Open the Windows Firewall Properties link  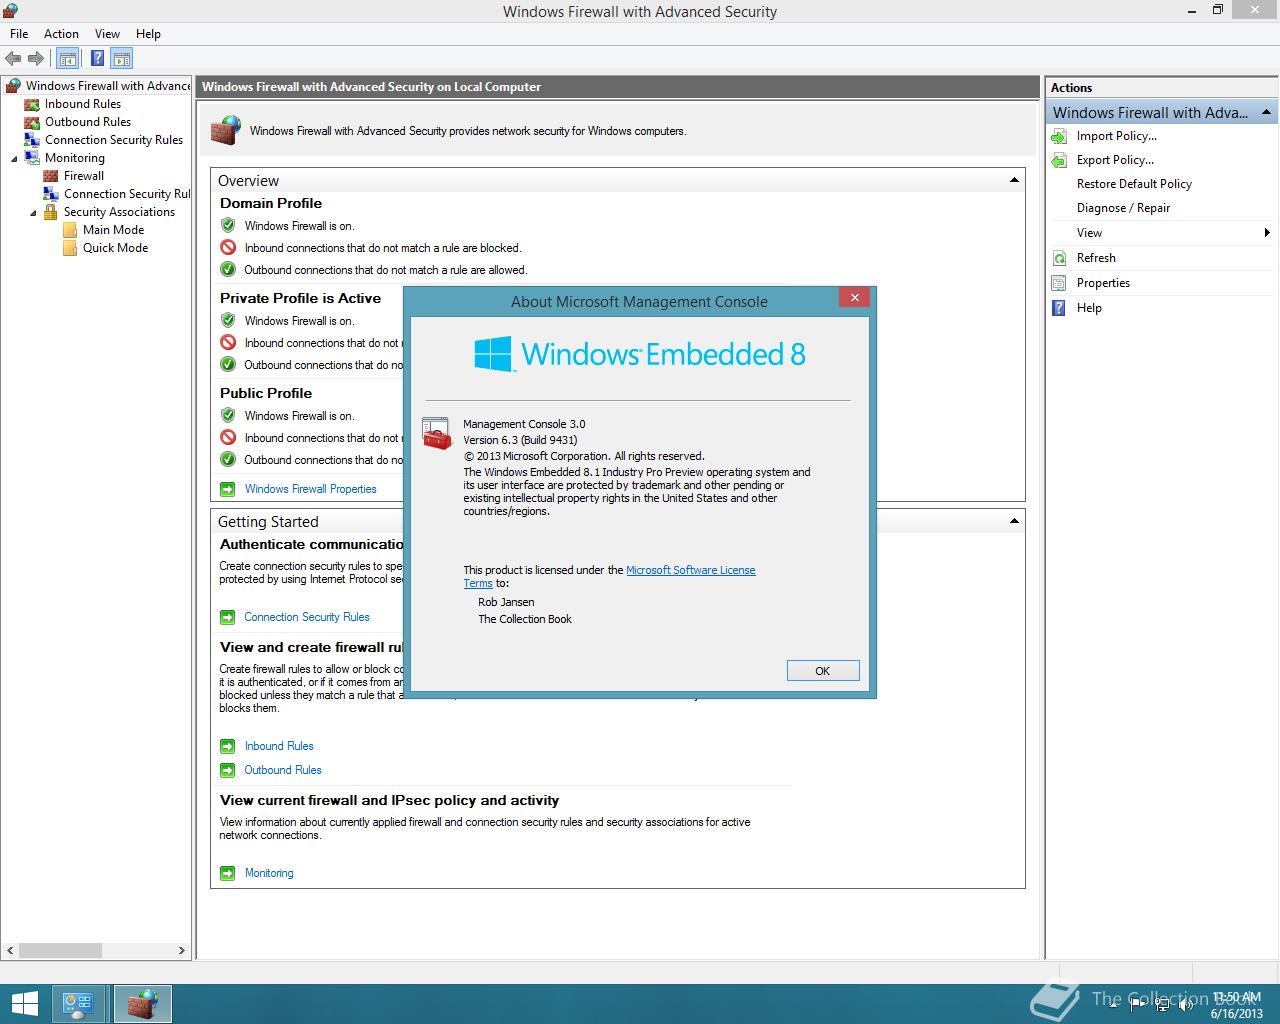311,489
